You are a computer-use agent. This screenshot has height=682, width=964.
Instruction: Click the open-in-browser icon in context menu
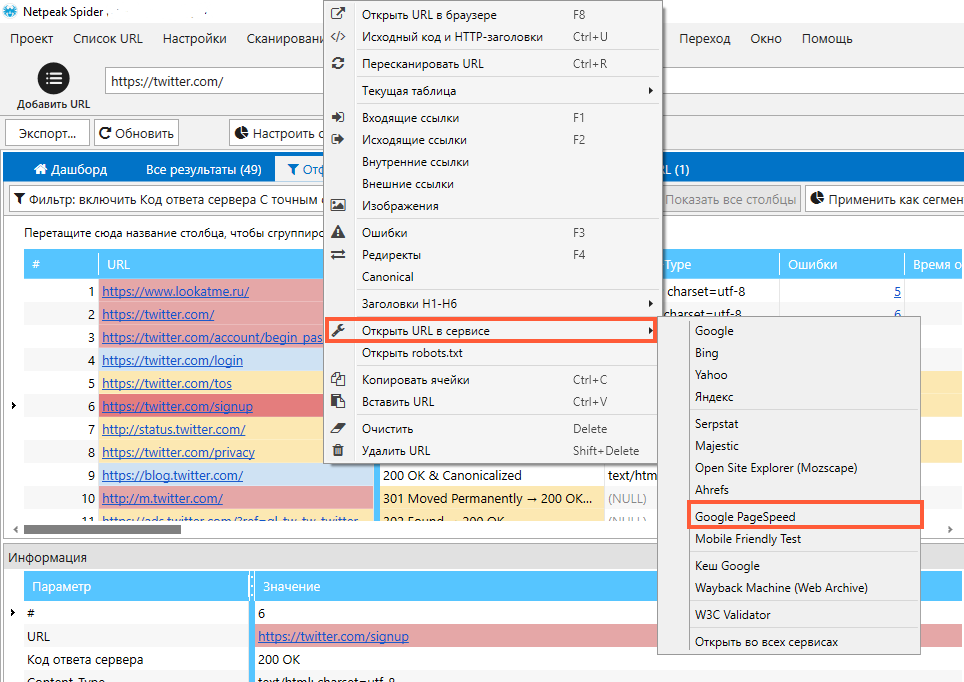[x=338, y=14]
